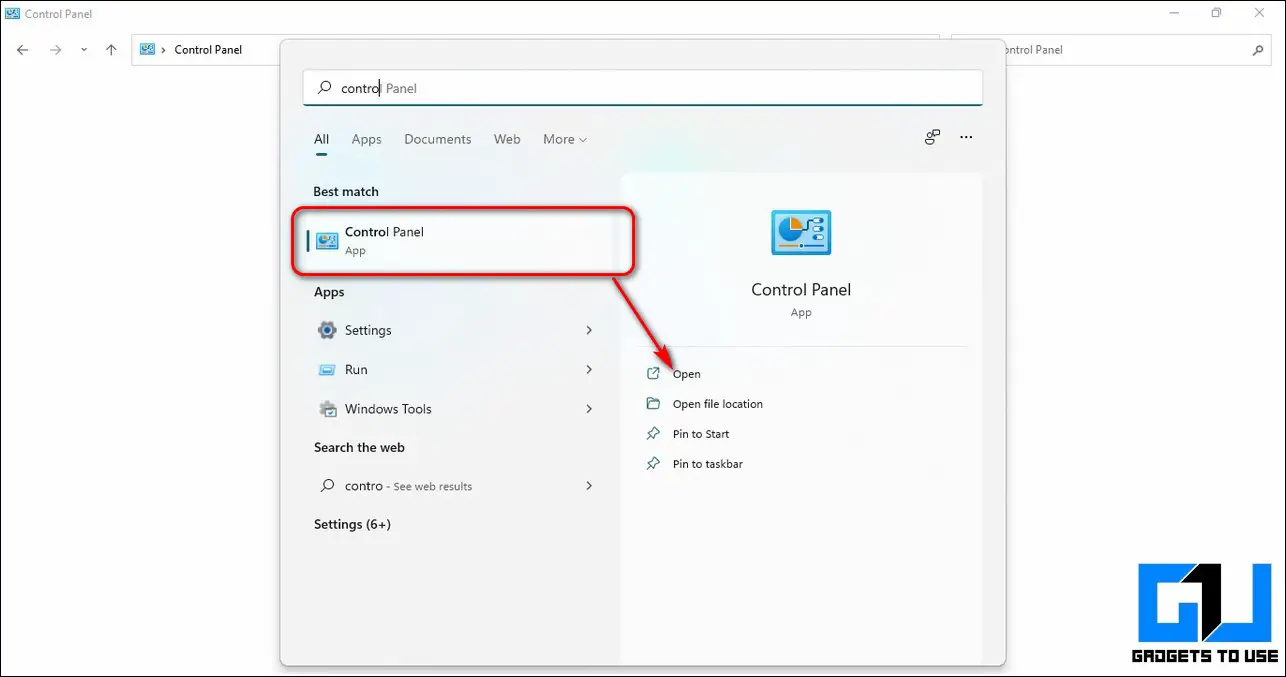Select the Control Panel breadcrumb in address bar

tap(208, 50)
